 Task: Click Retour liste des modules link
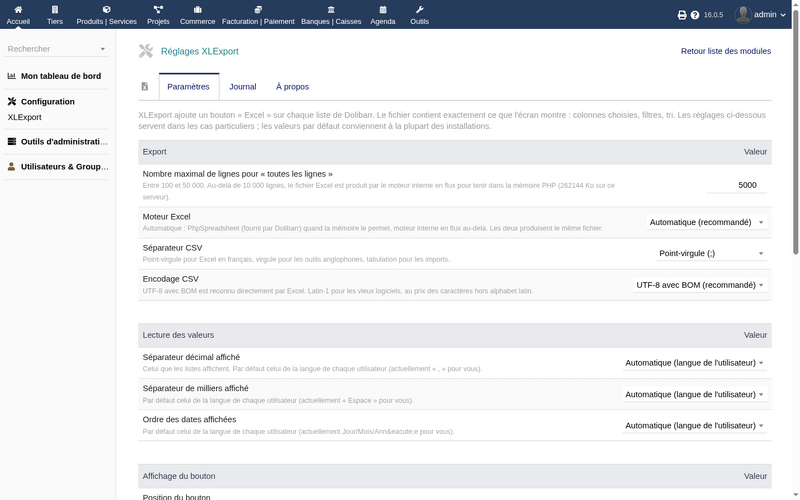coord(726,51)
